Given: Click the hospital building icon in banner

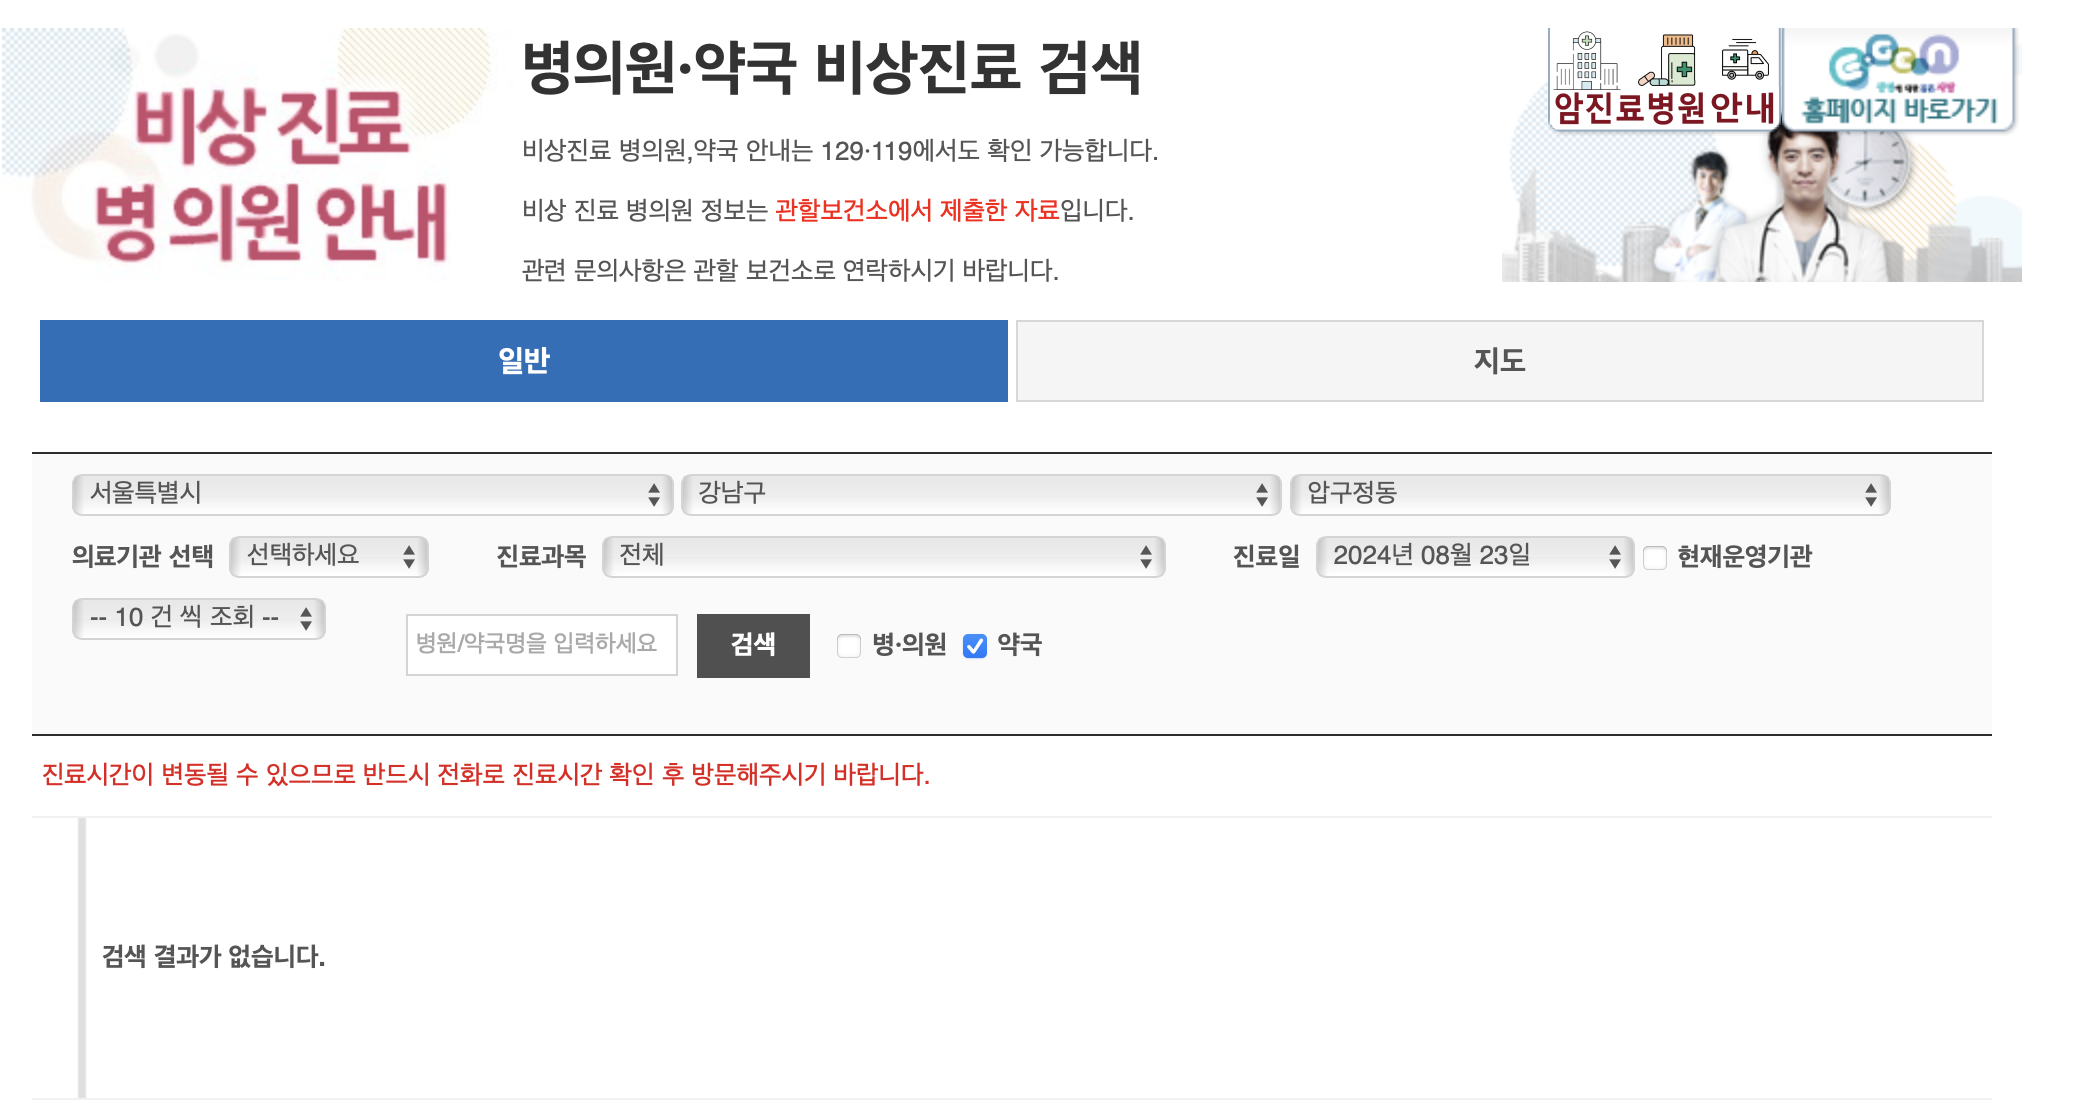Looking at the screenshot, I should (x=1586, y=62).
